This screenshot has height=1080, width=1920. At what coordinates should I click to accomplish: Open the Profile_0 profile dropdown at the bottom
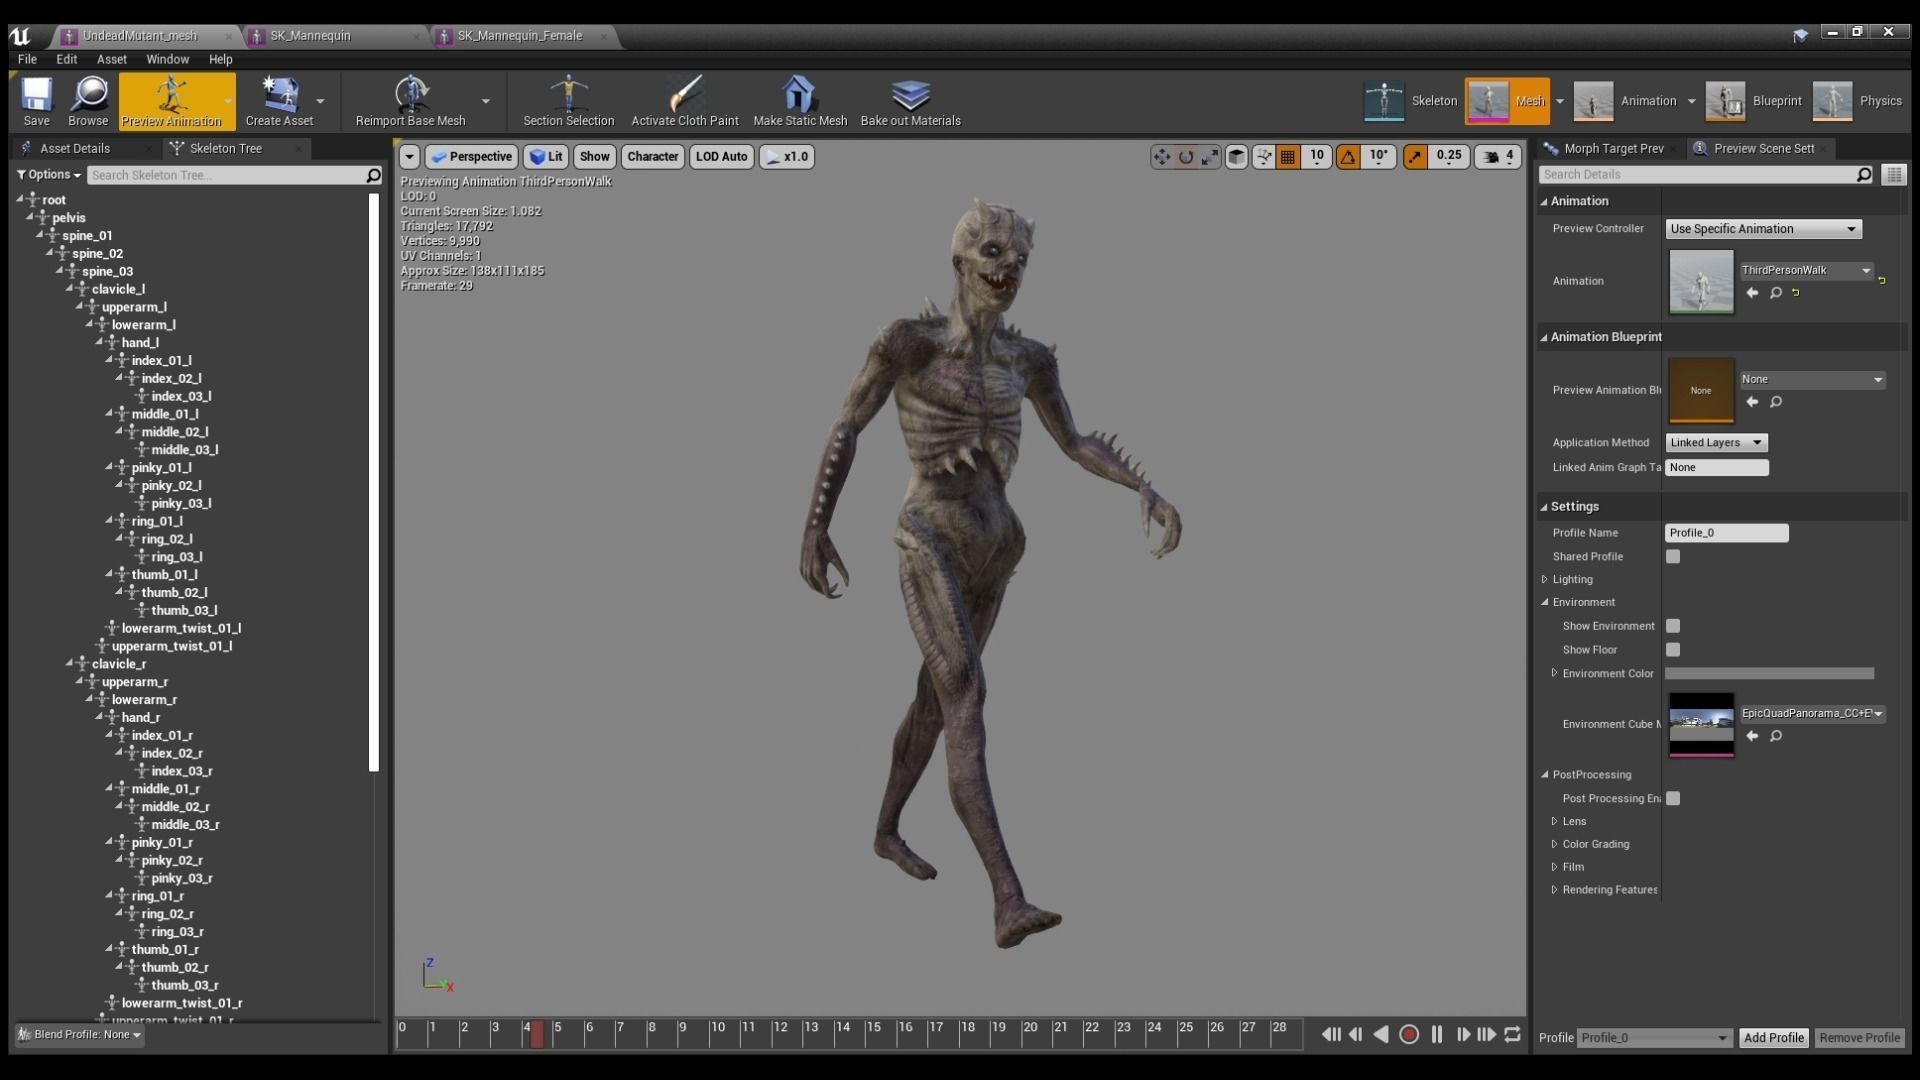(1654, 1038)
